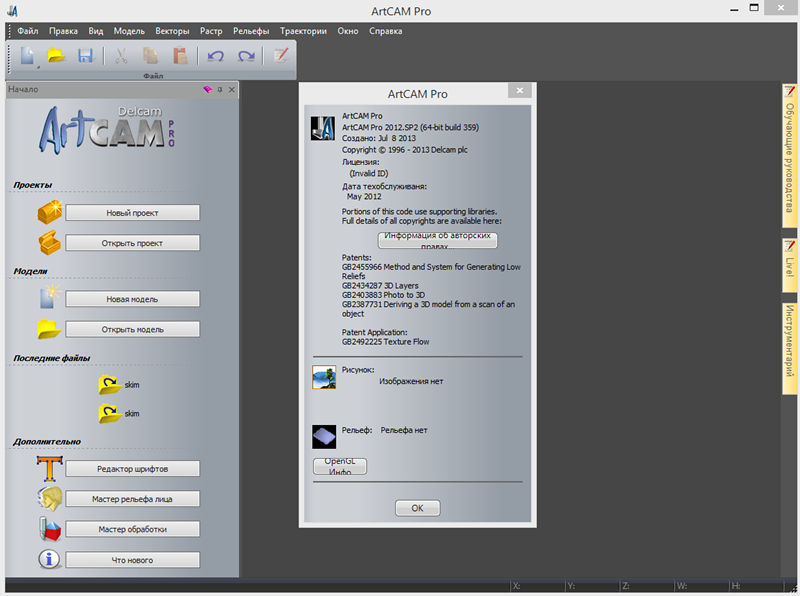
Task: Open the Справка menu
Action: tap(386, 31)
